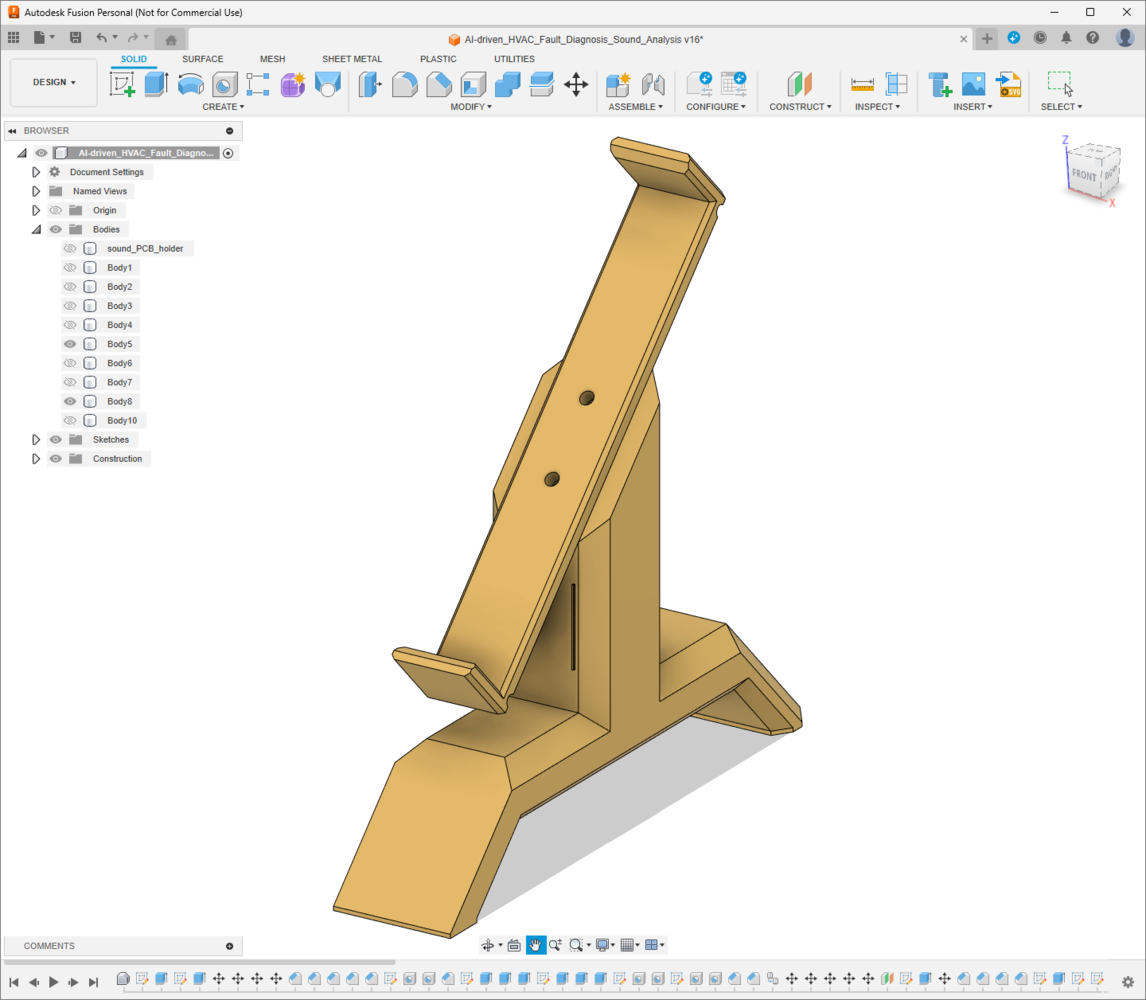Click the Extrude tool icon
1146x1000 pixels.
[x=156, y=84]
